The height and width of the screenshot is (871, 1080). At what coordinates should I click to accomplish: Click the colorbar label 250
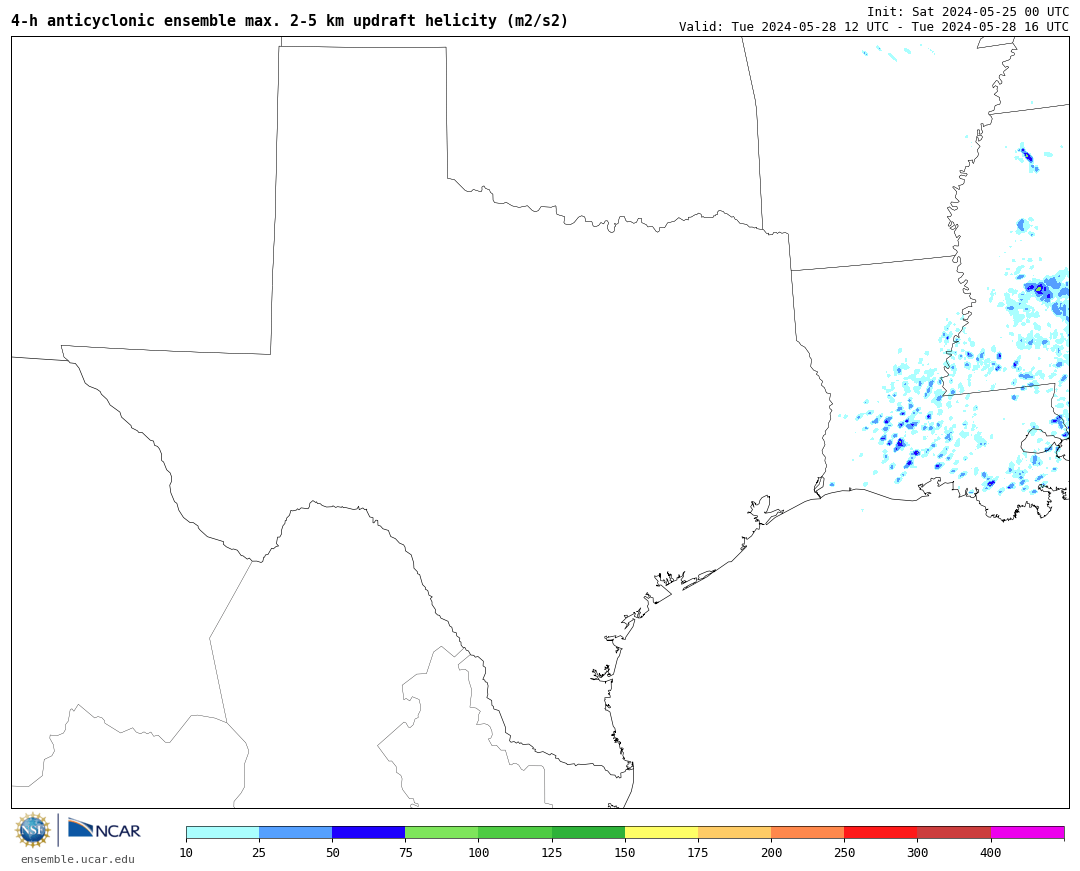click(844, 852)
